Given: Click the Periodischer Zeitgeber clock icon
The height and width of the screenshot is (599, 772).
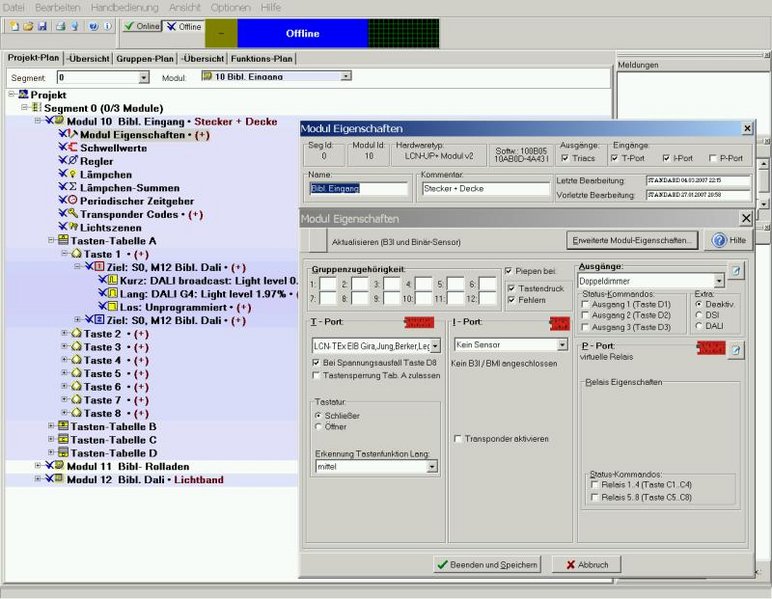Looking at the screenshot, I should (x=73, y=200).
